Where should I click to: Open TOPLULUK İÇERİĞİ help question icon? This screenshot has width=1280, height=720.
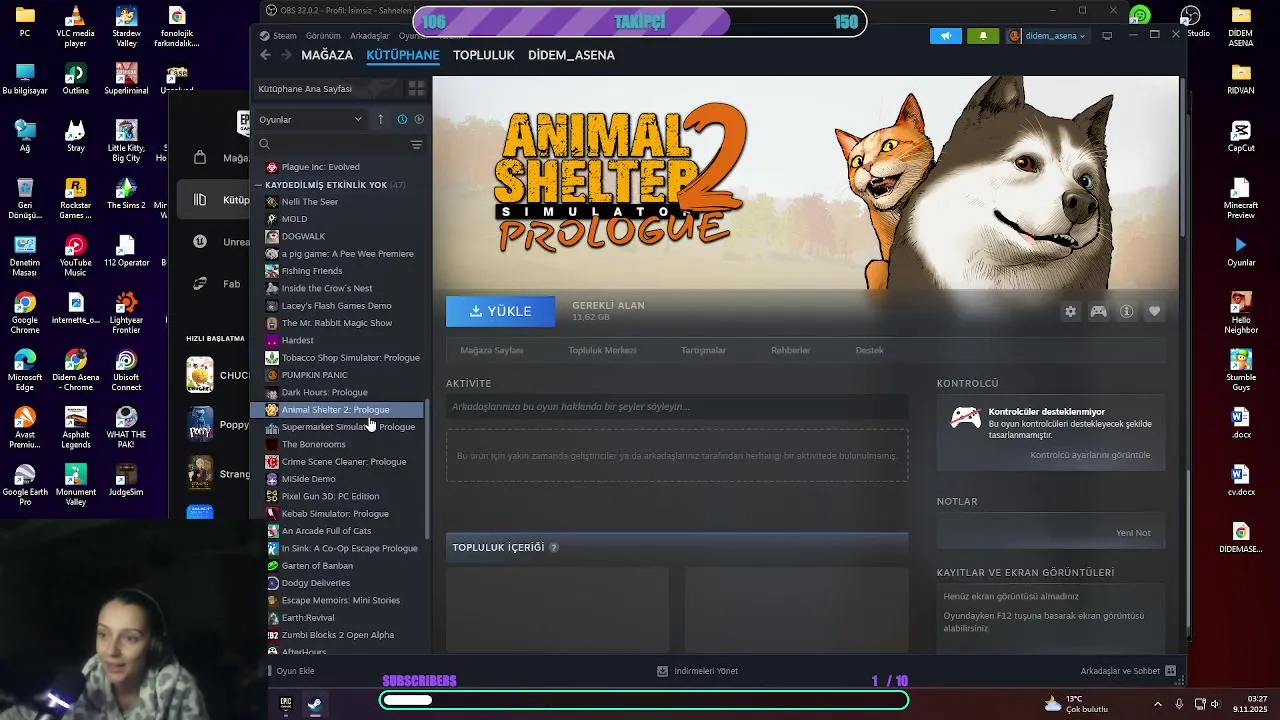[554, 548]
